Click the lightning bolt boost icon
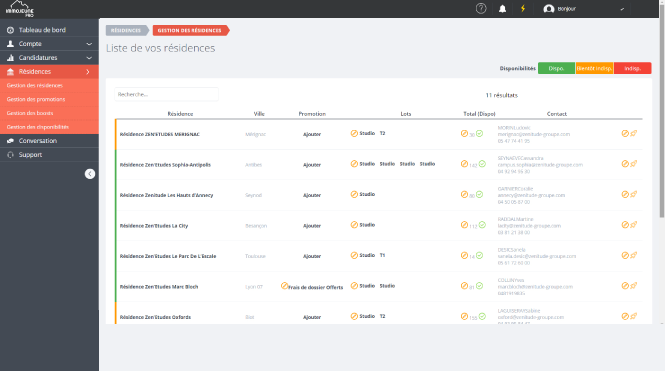Viewport: 665px width, 371px height. (x=523, y=8)
